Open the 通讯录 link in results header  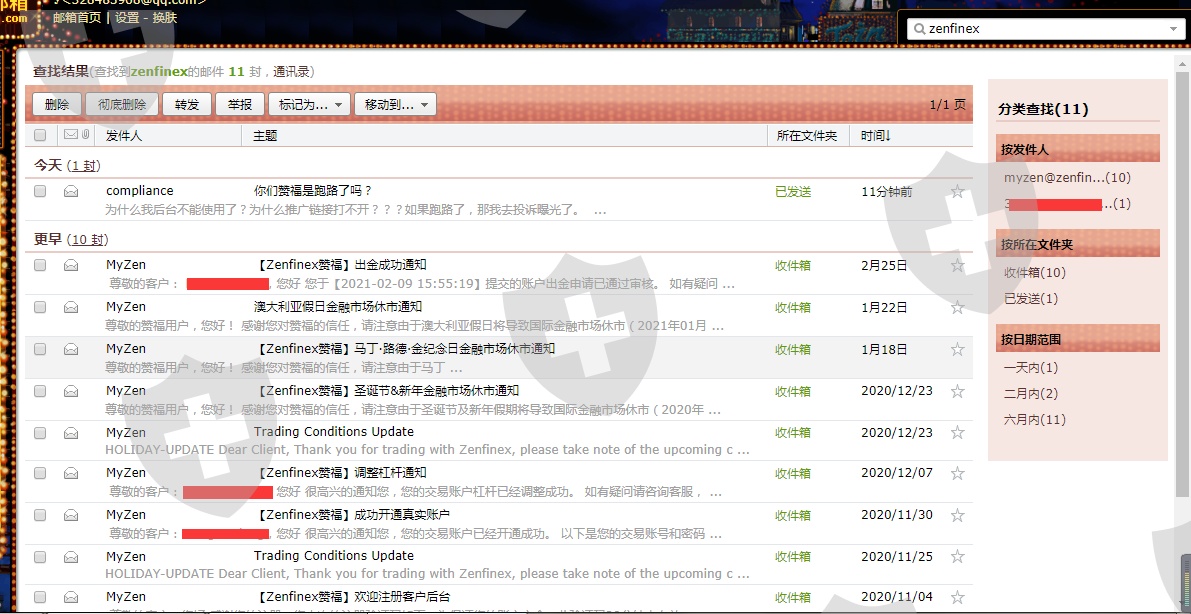(292, 71)
